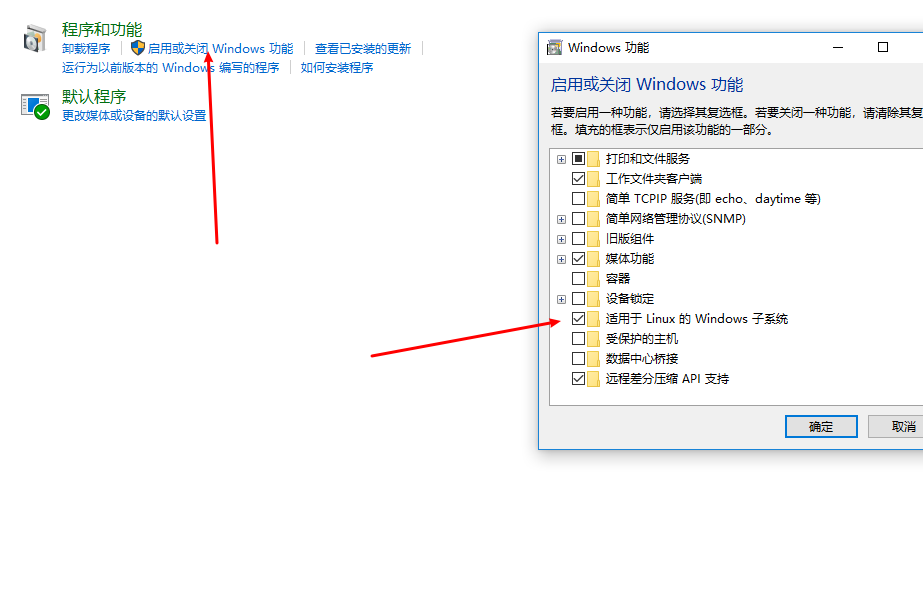Maximize the Windows 功能 dialog
Viewport: 923px width, 594px height.
(x=883, y=47)
